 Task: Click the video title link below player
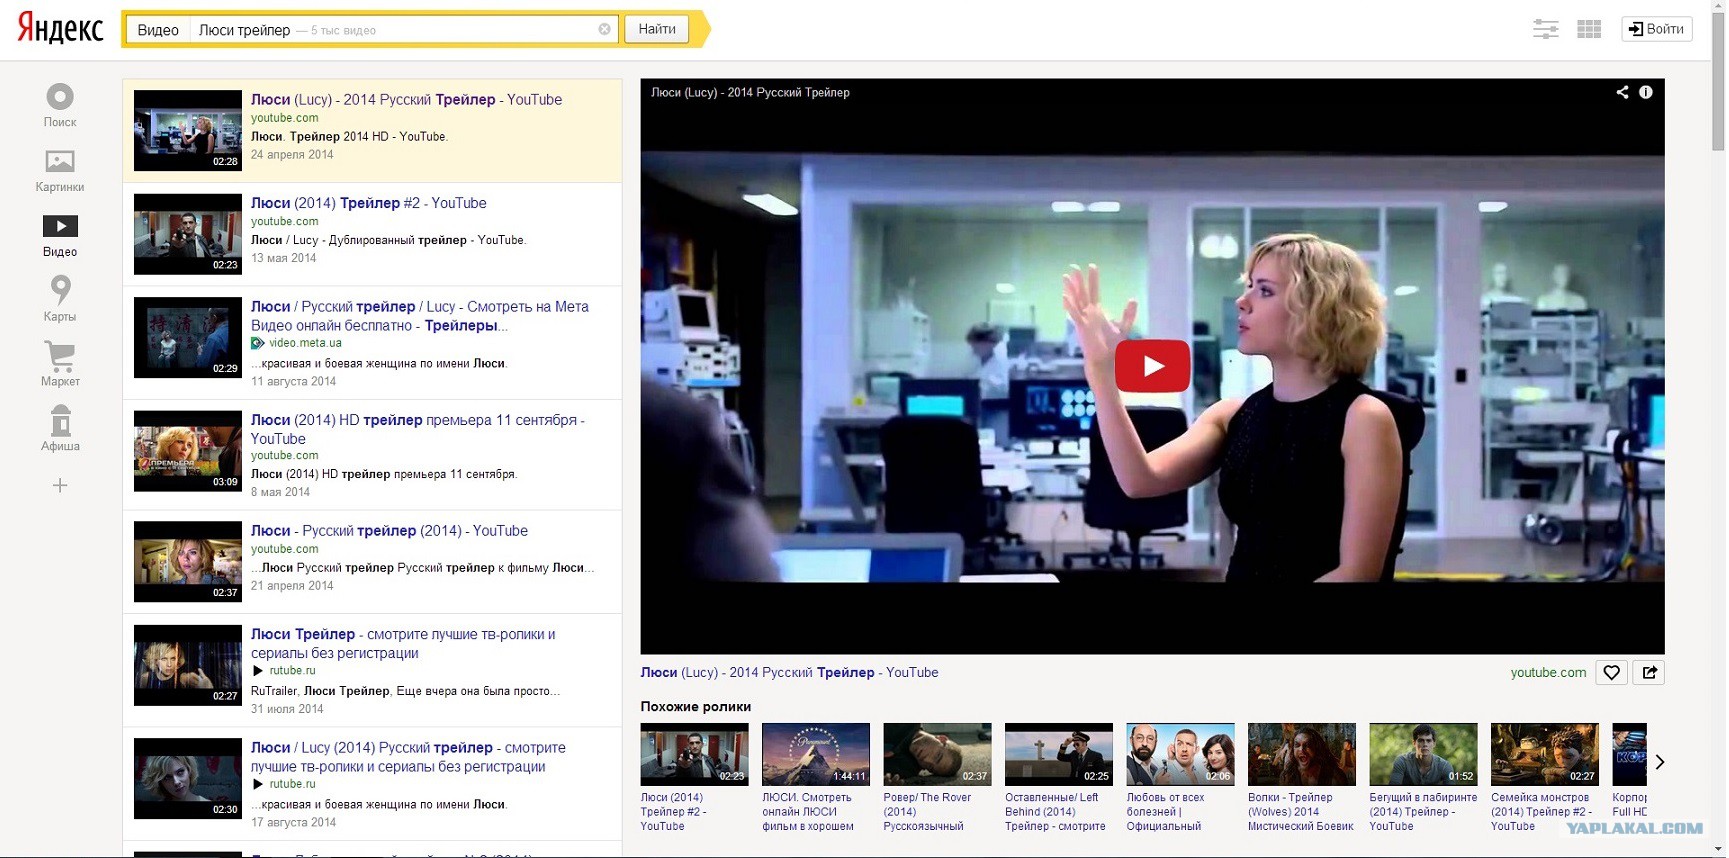pyautogui.click(x=789, y=673)
